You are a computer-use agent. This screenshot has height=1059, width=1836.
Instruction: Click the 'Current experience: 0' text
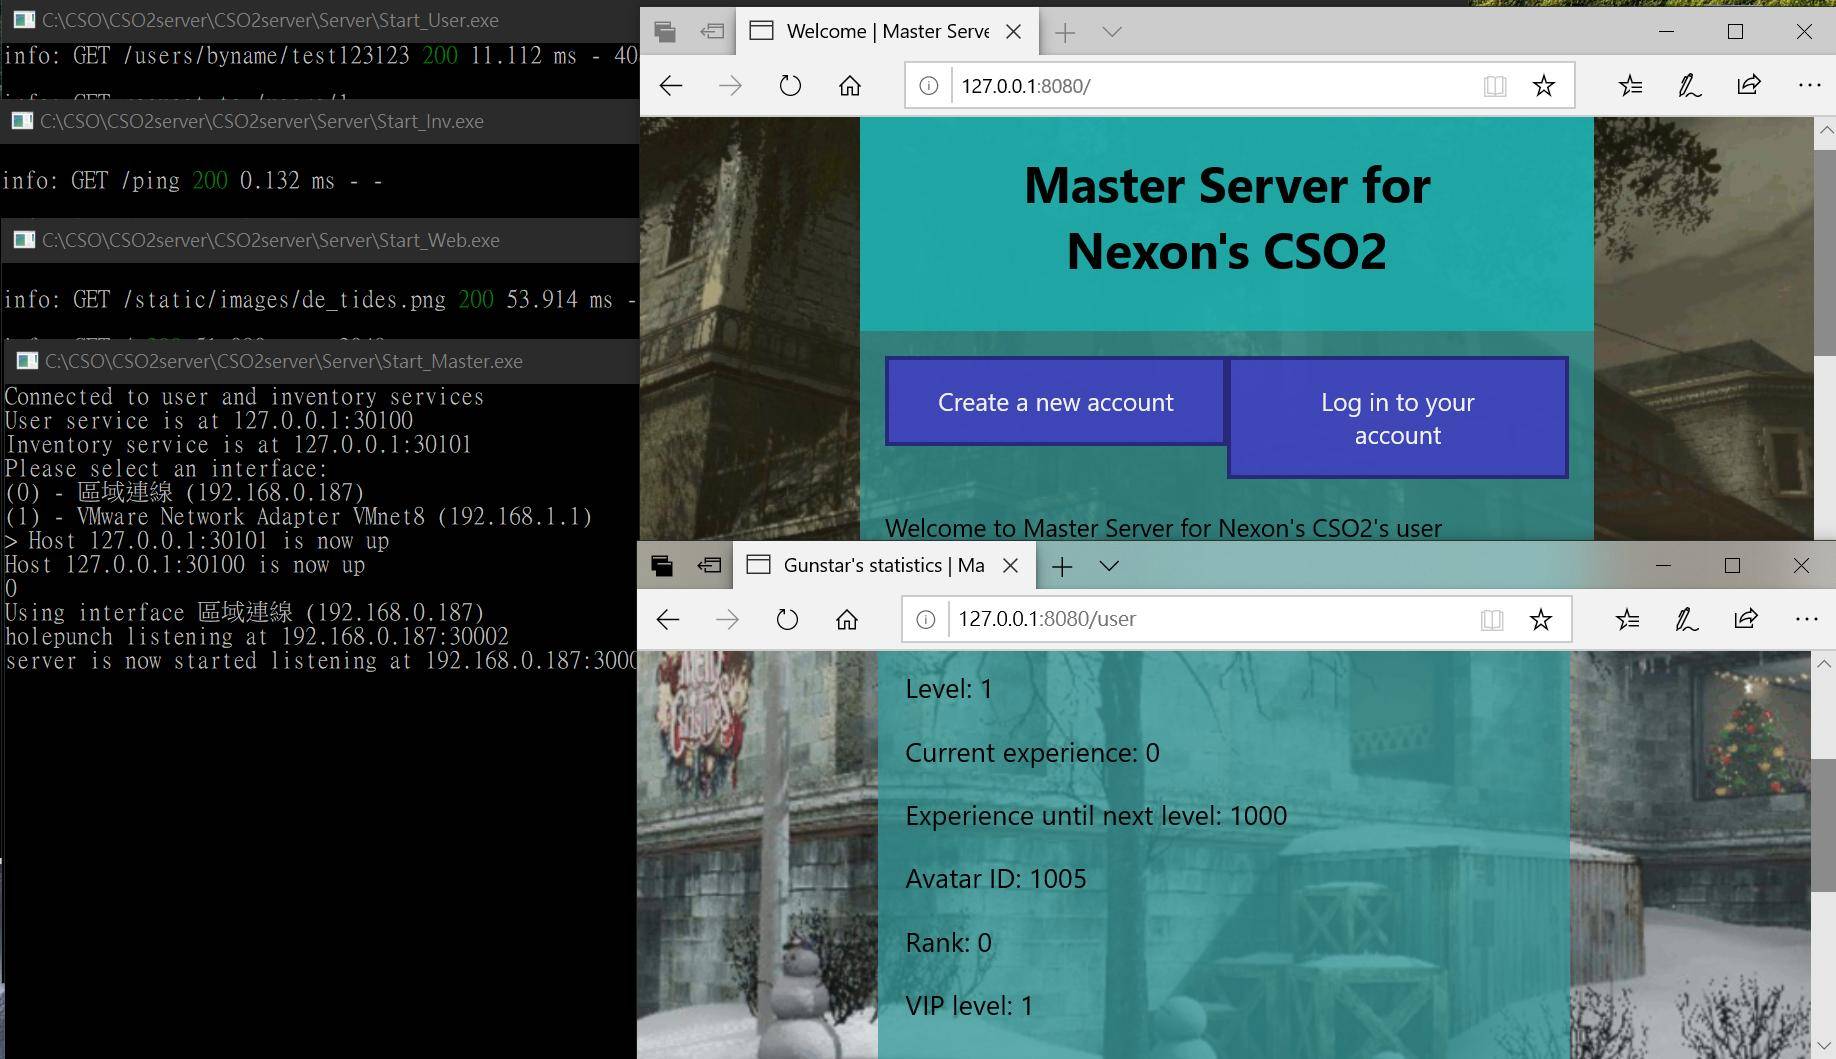pos(1032,753)
